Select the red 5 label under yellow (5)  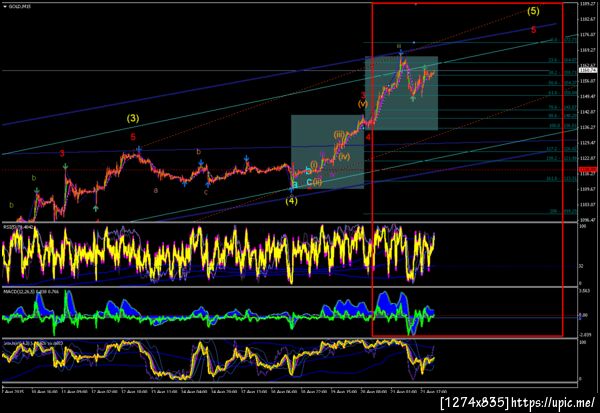click(533, 29)
